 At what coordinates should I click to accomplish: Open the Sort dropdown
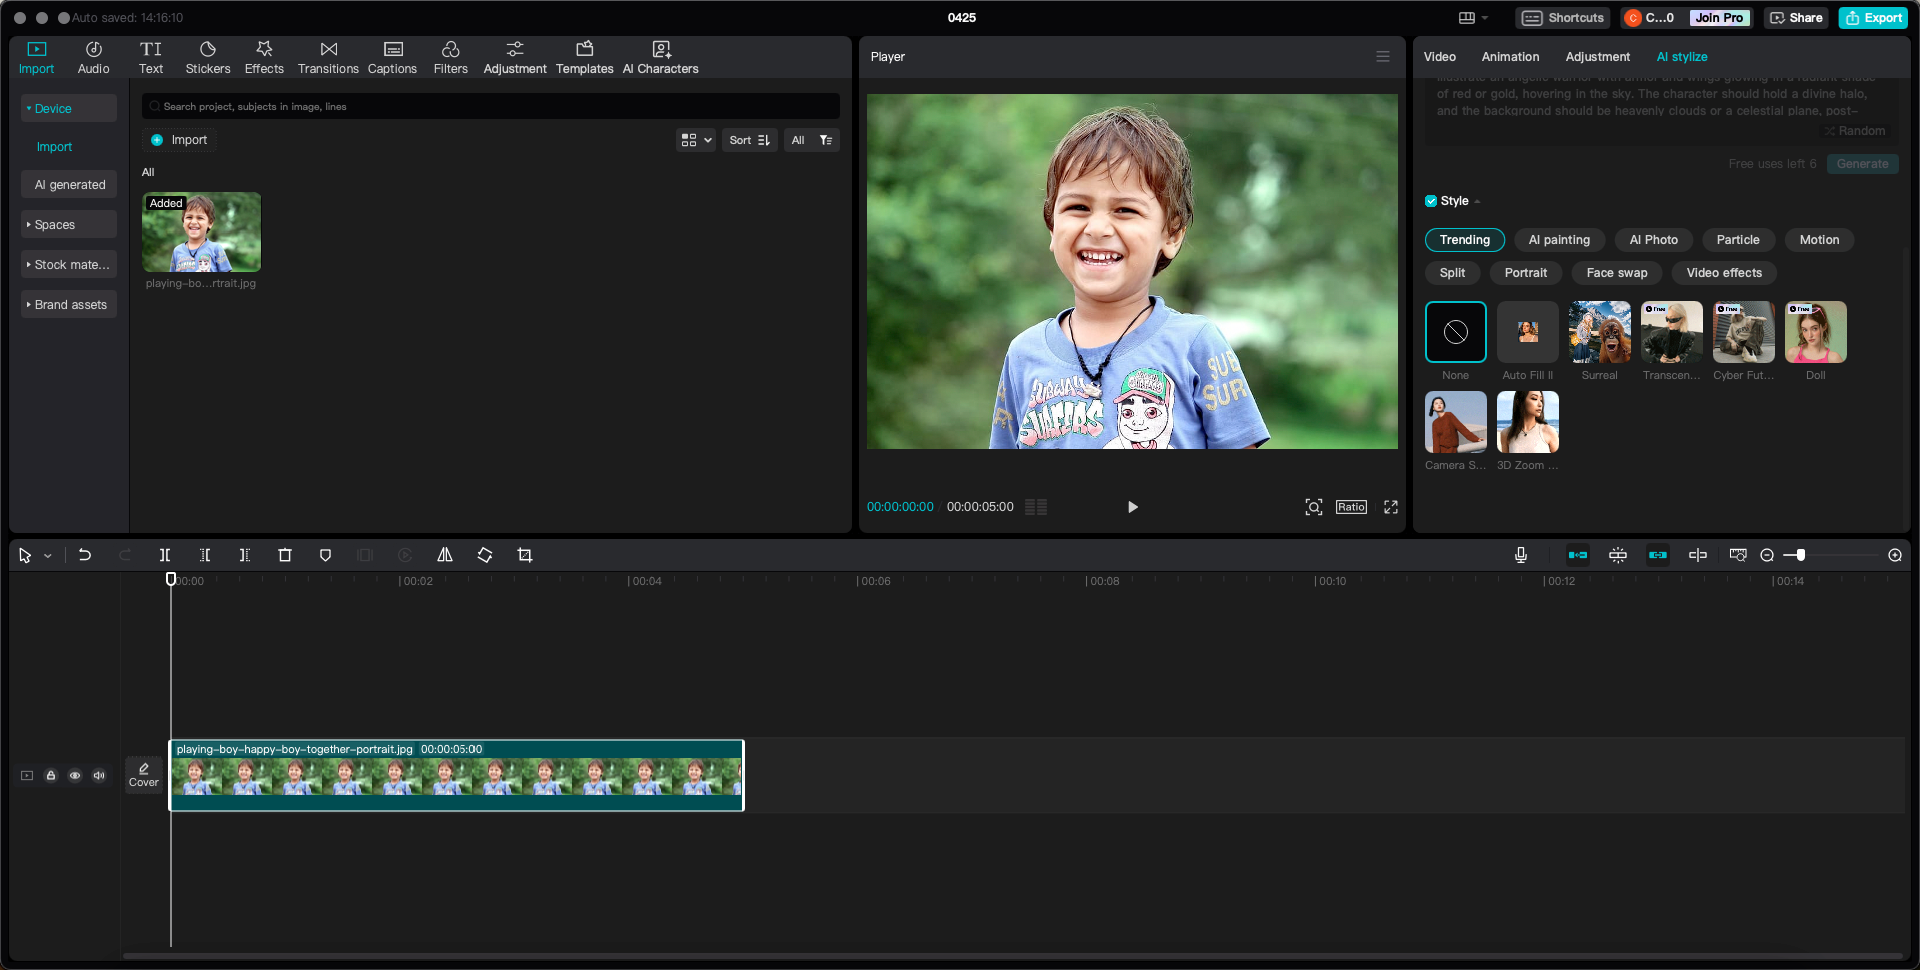click(x=749, y=140)
